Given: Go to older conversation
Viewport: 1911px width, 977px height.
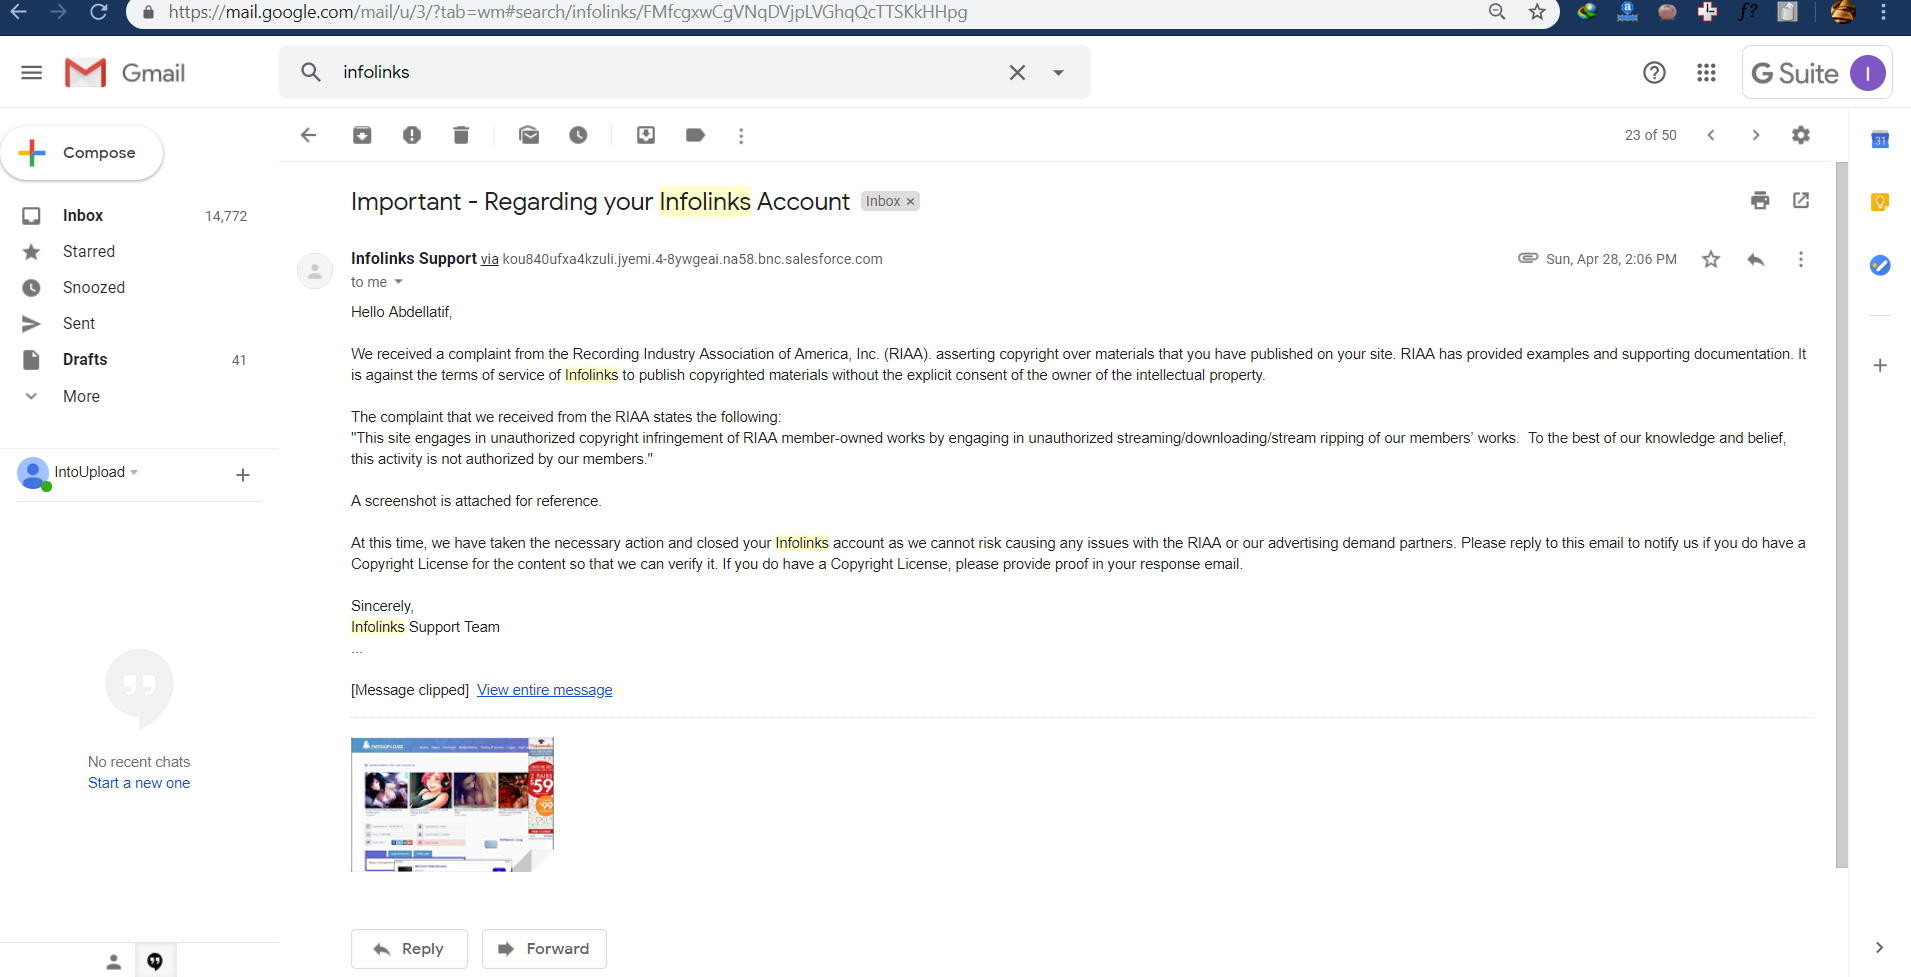Looking at the screenshot, I should tap(1755, 135).
